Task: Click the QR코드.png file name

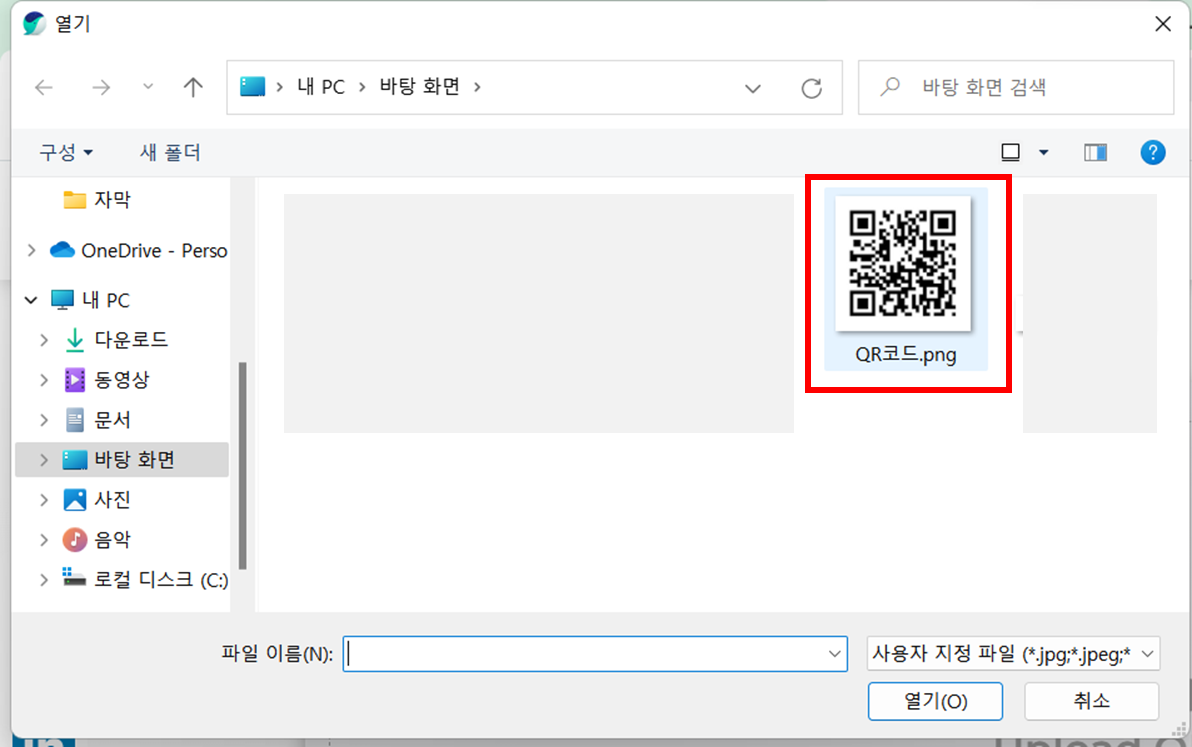Action: click(x=905, y=355)
